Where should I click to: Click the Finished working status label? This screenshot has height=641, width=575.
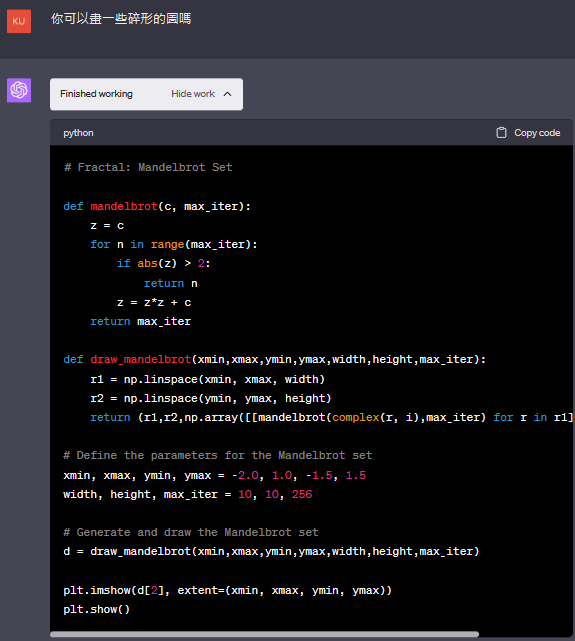pyautogui.click(x=96, y=94)
